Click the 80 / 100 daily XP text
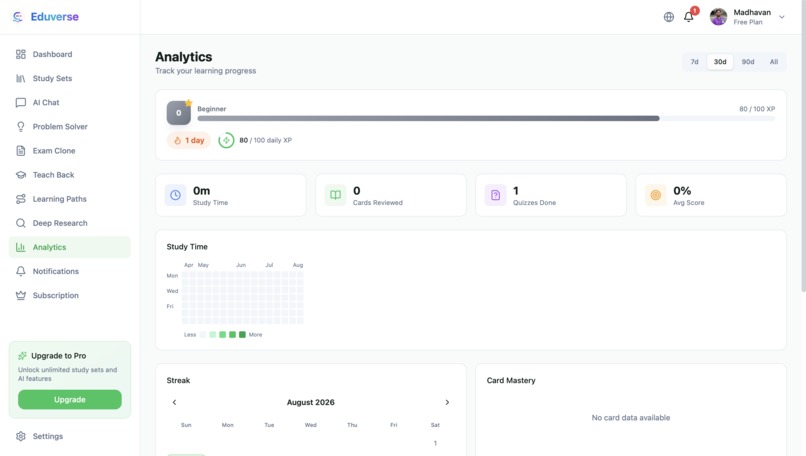The image size is (806, 456). [x=265, y=140]
